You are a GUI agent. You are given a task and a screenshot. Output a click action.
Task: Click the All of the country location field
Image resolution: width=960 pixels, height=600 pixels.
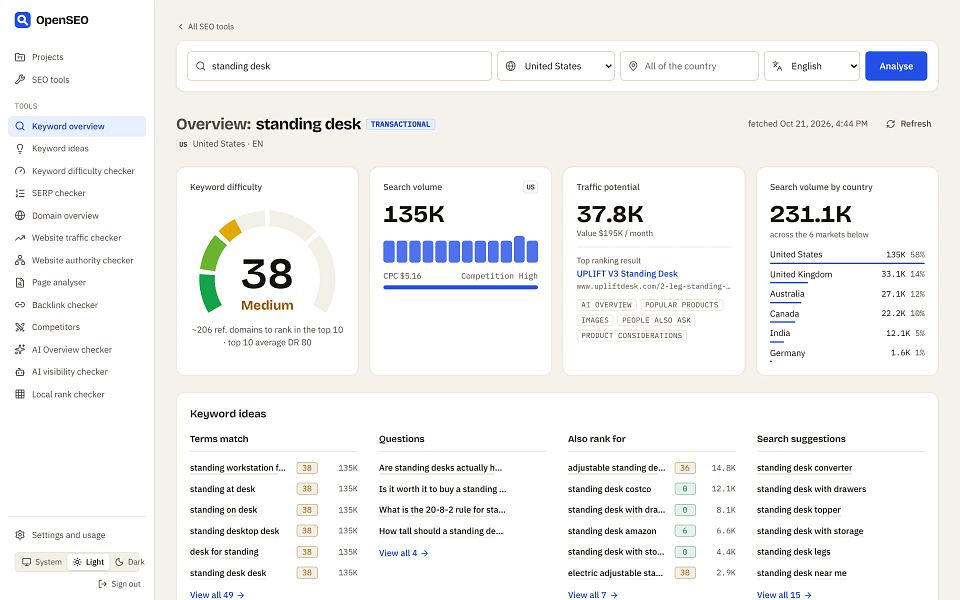[689, 66]
